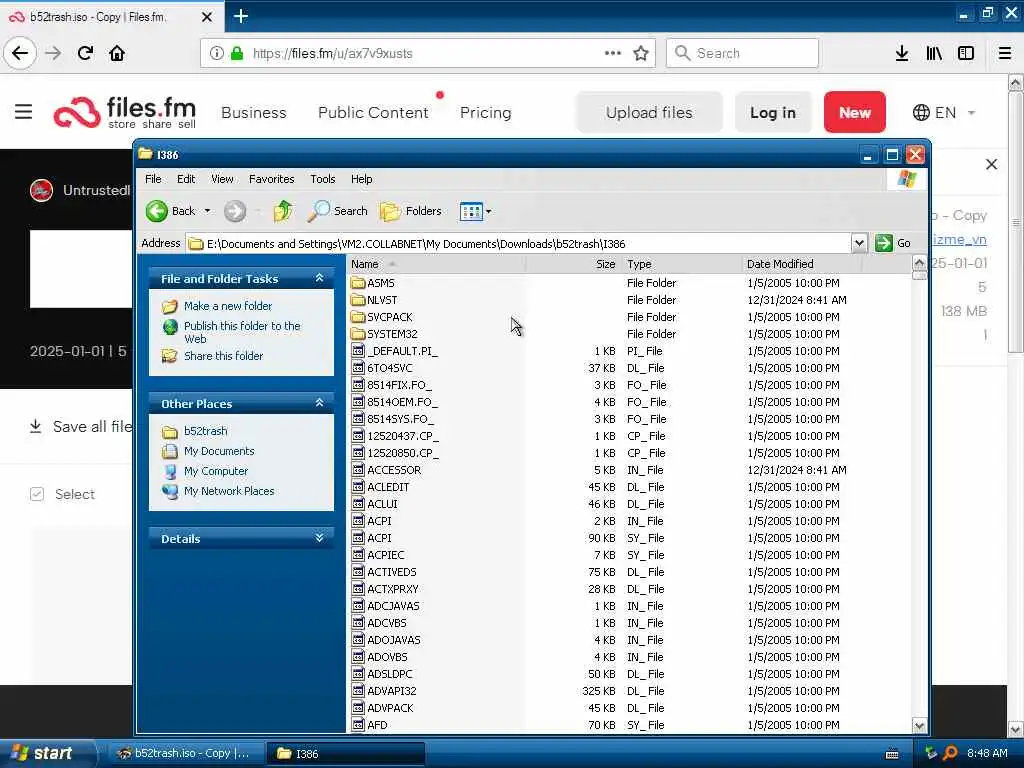Expand the Details panel
1024x768 pixels.
point(319,538)
